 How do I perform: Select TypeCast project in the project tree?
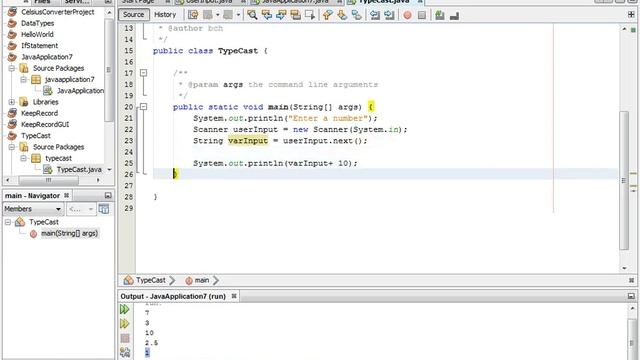pos(36,136)
